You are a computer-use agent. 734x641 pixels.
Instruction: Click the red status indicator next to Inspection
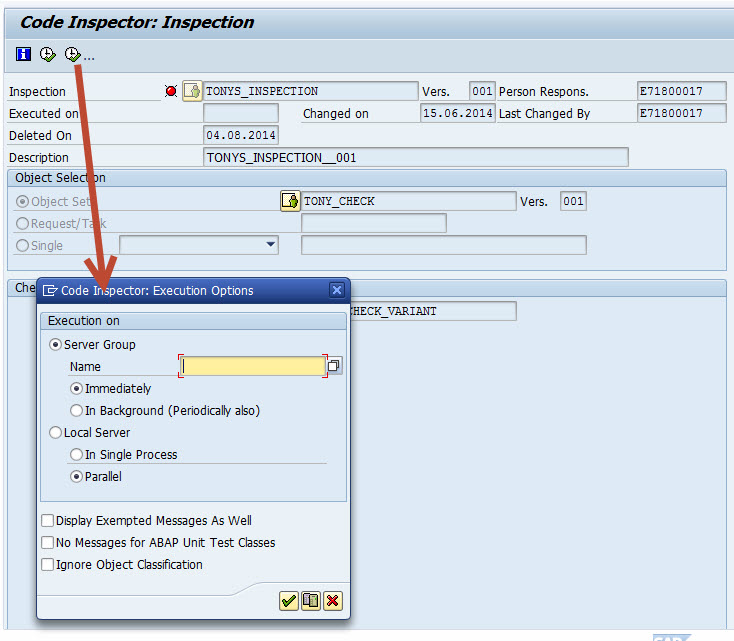pos(171,91)
